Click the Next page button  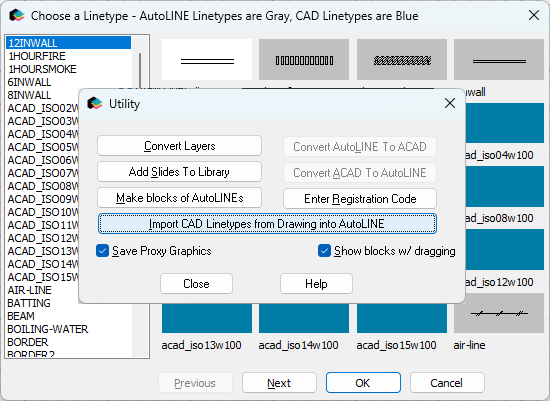[x=279, y=383]
